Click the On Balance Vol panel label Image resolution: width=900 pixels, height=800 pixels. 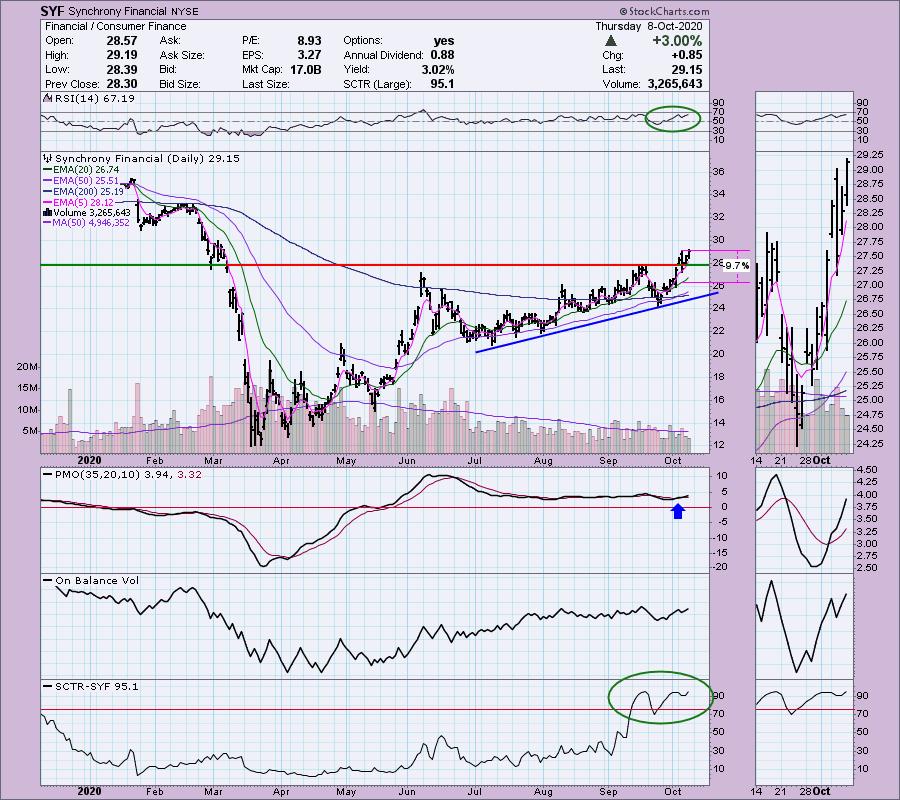[x=97, y=581]
